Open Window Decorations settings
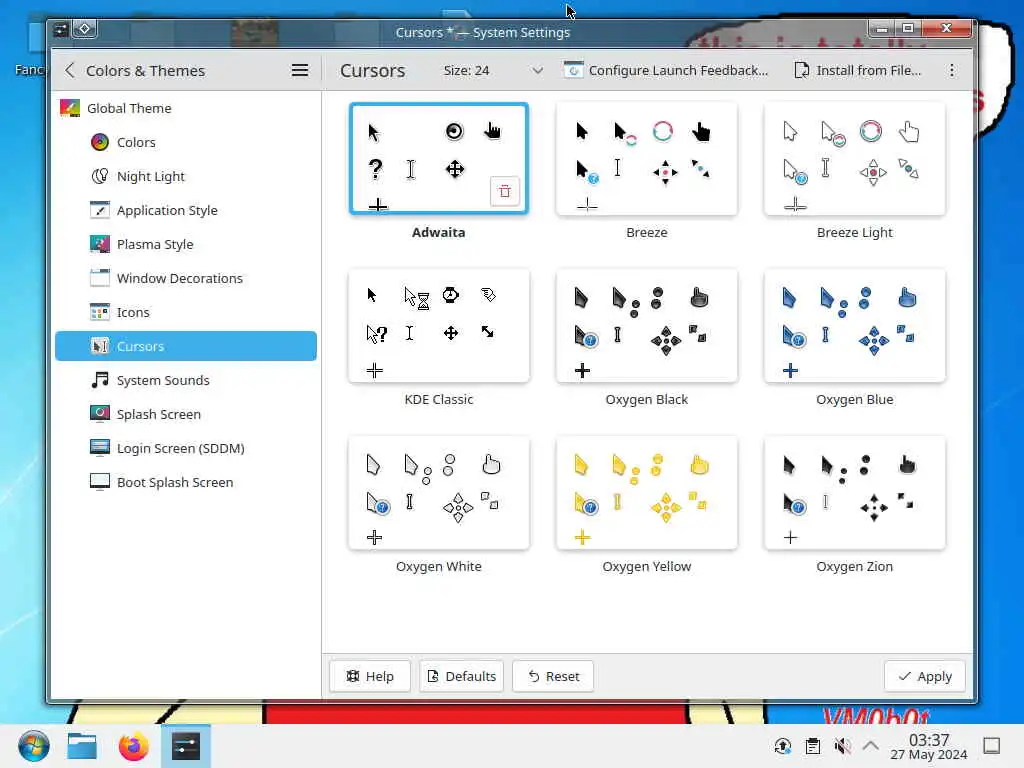 tap(186, 278)
